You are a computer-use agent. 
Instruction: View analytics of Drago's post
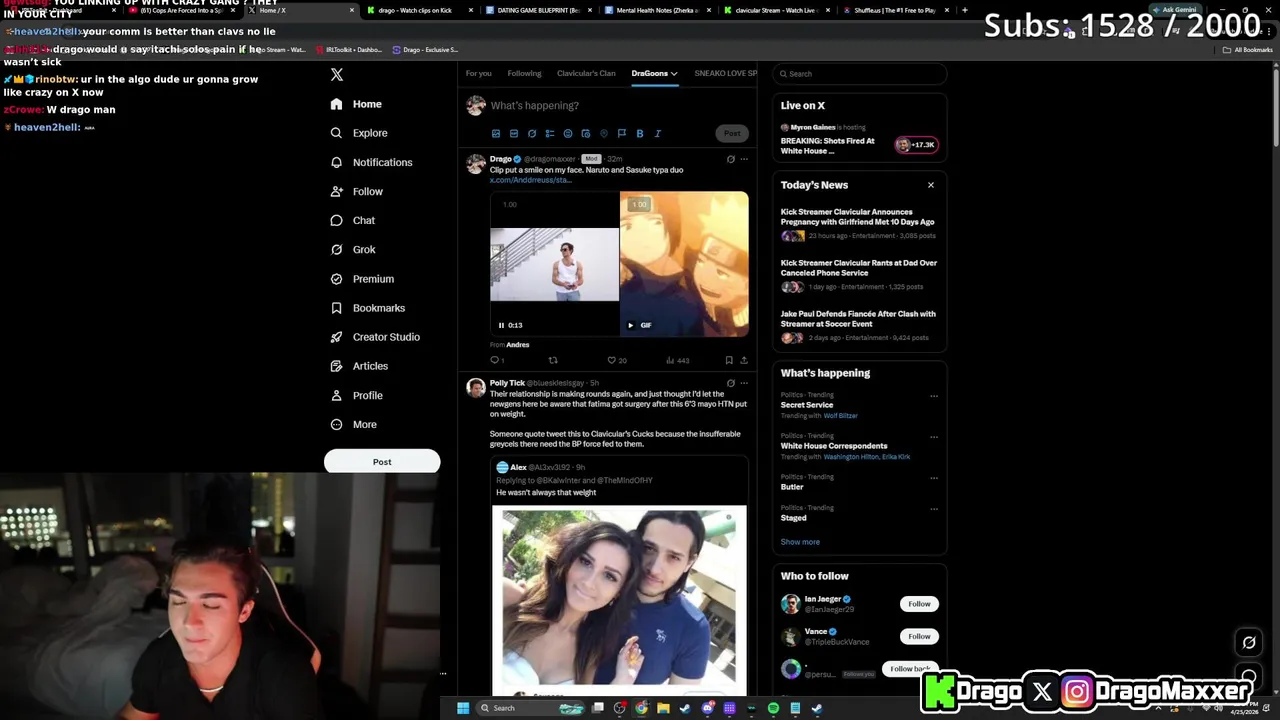pyautogui.click(x=677, y=360)
